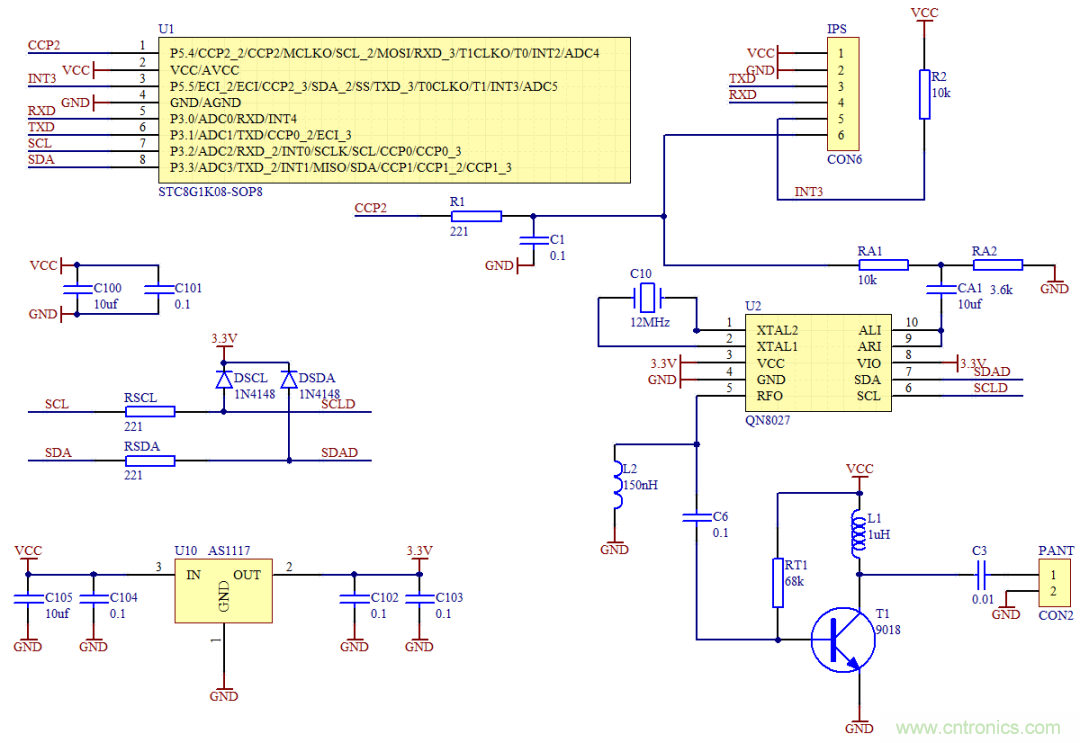This screenshot has height=743, width=1080.
Task: Select the L1 1uH inductor symbol
Action: (858, 533)
